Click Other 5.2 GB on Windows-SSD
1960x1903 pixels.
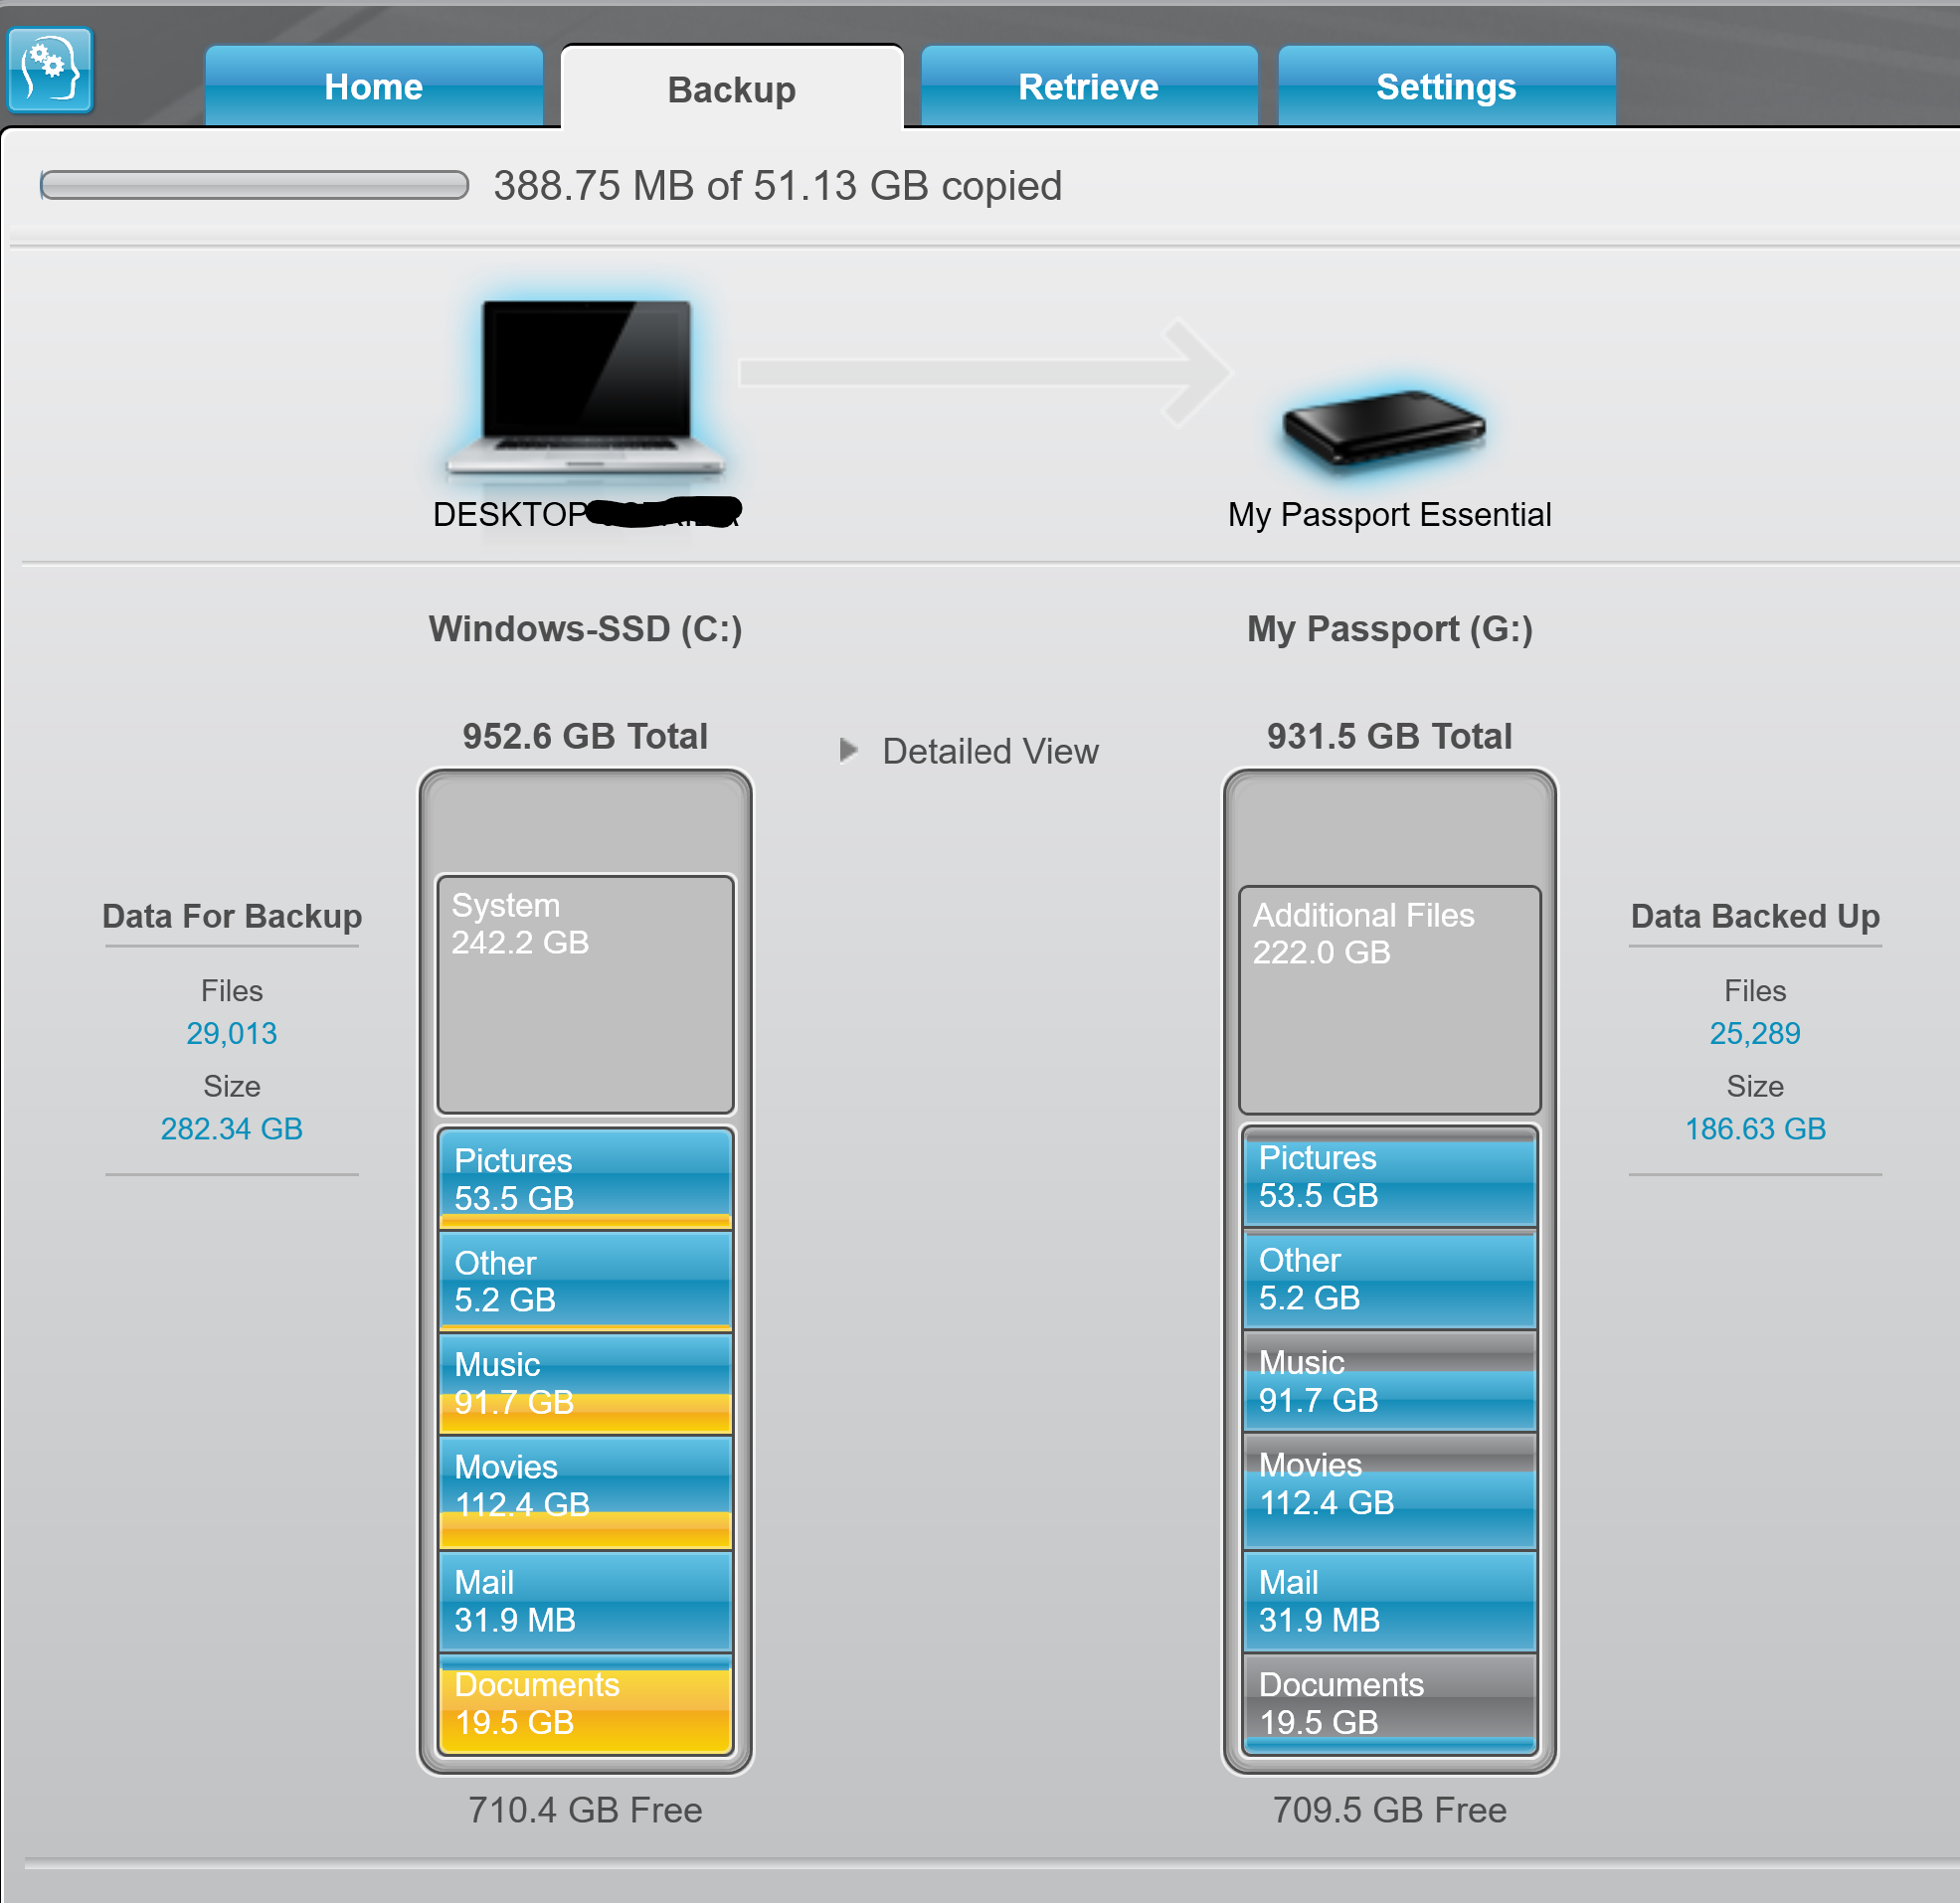585,1280
